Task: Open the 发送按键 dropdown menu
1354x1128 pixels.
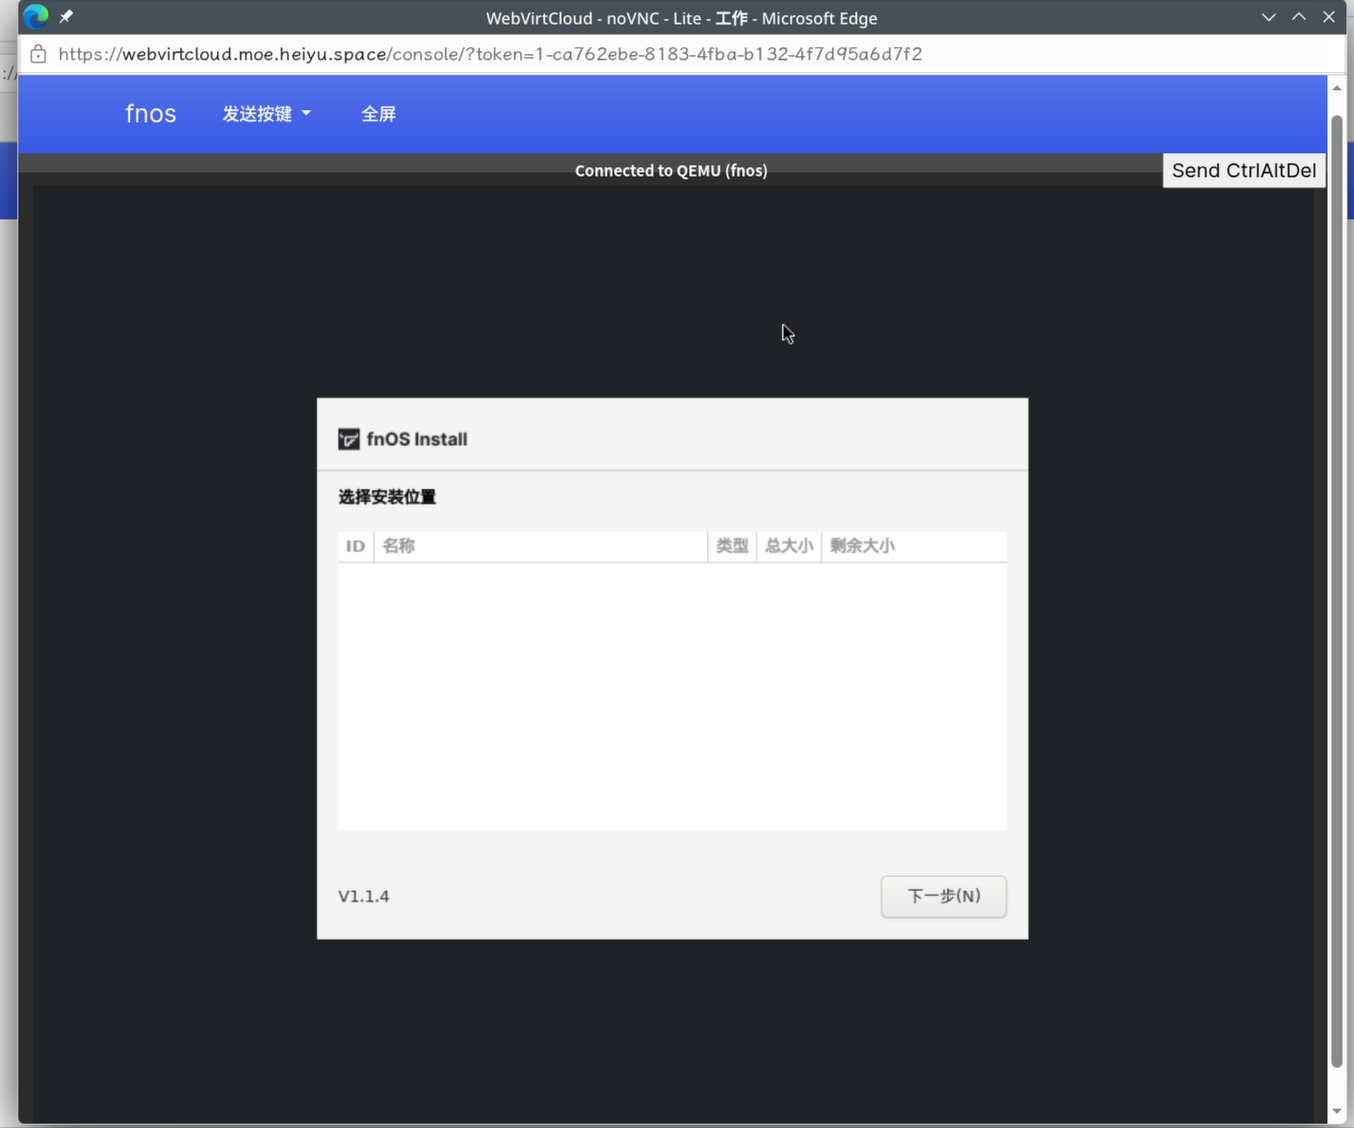Action: pyautogui.click(x=266, y=114)
